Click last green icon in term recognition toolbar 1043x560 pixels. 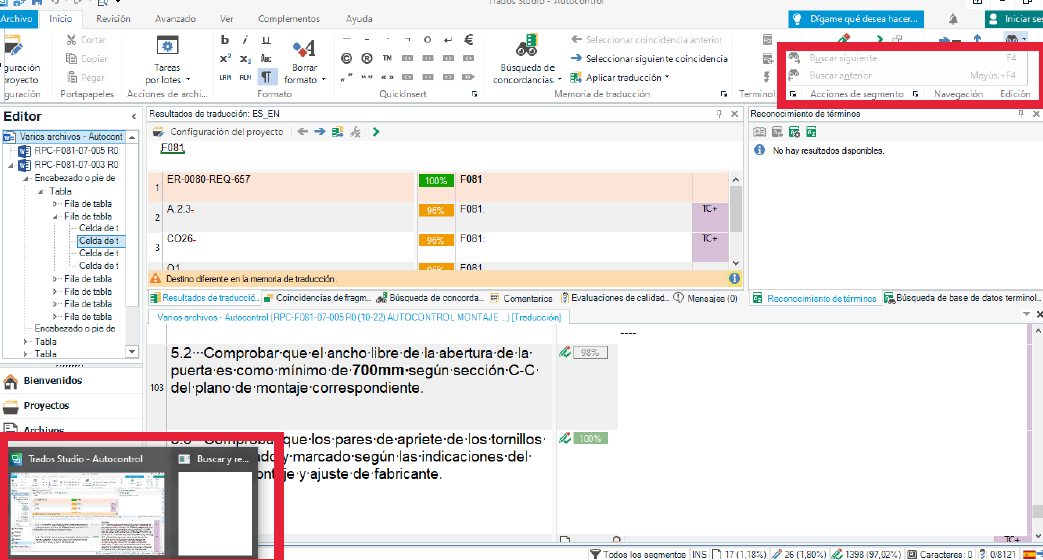(811, 132)
